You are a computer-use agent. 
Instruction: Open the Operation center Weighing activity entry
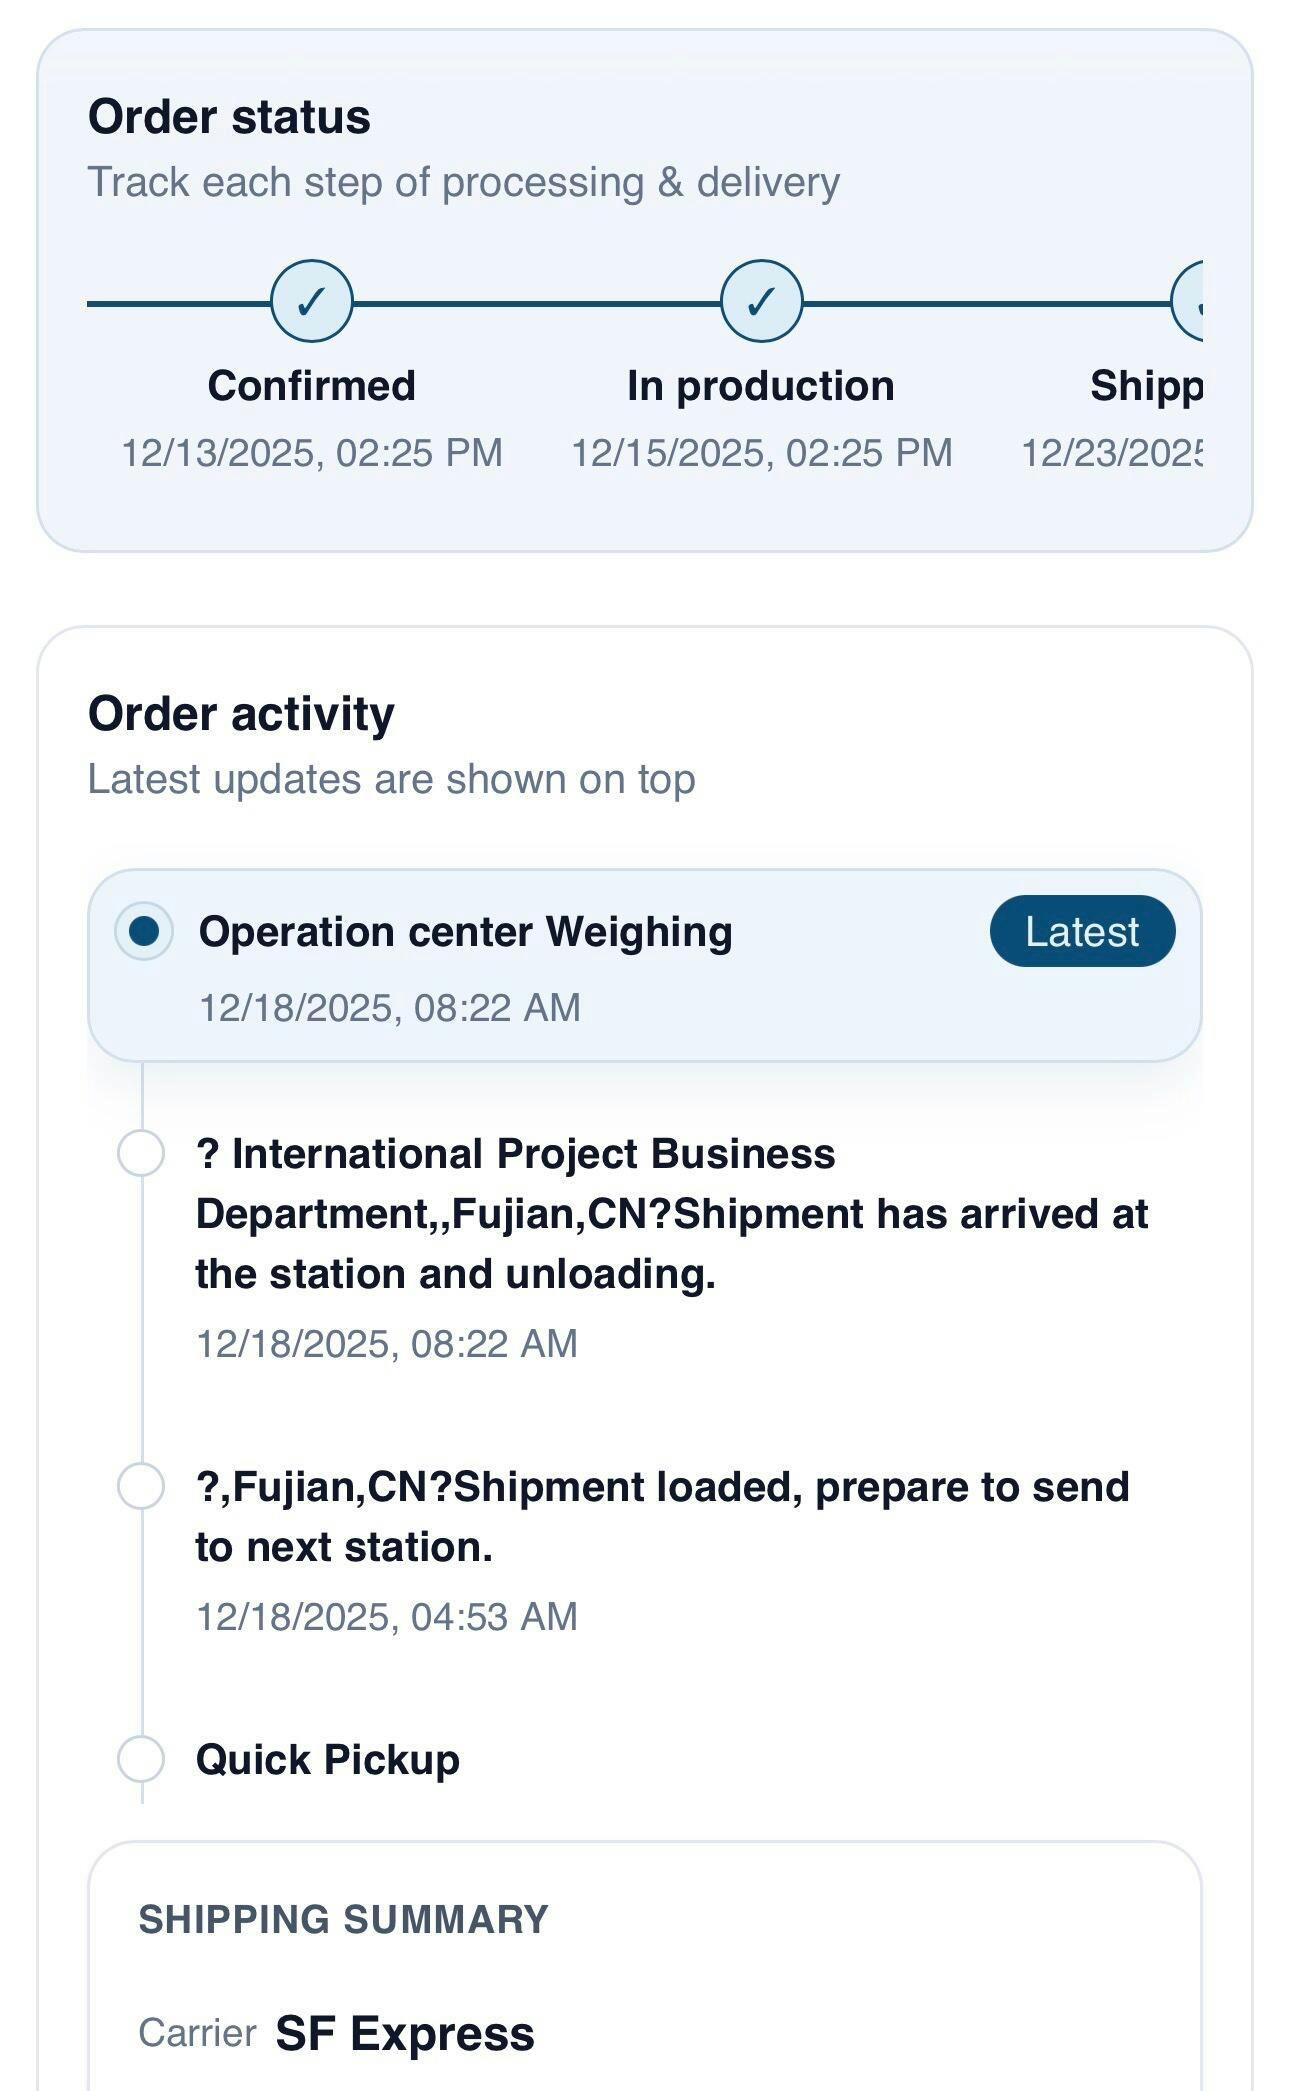465,932
